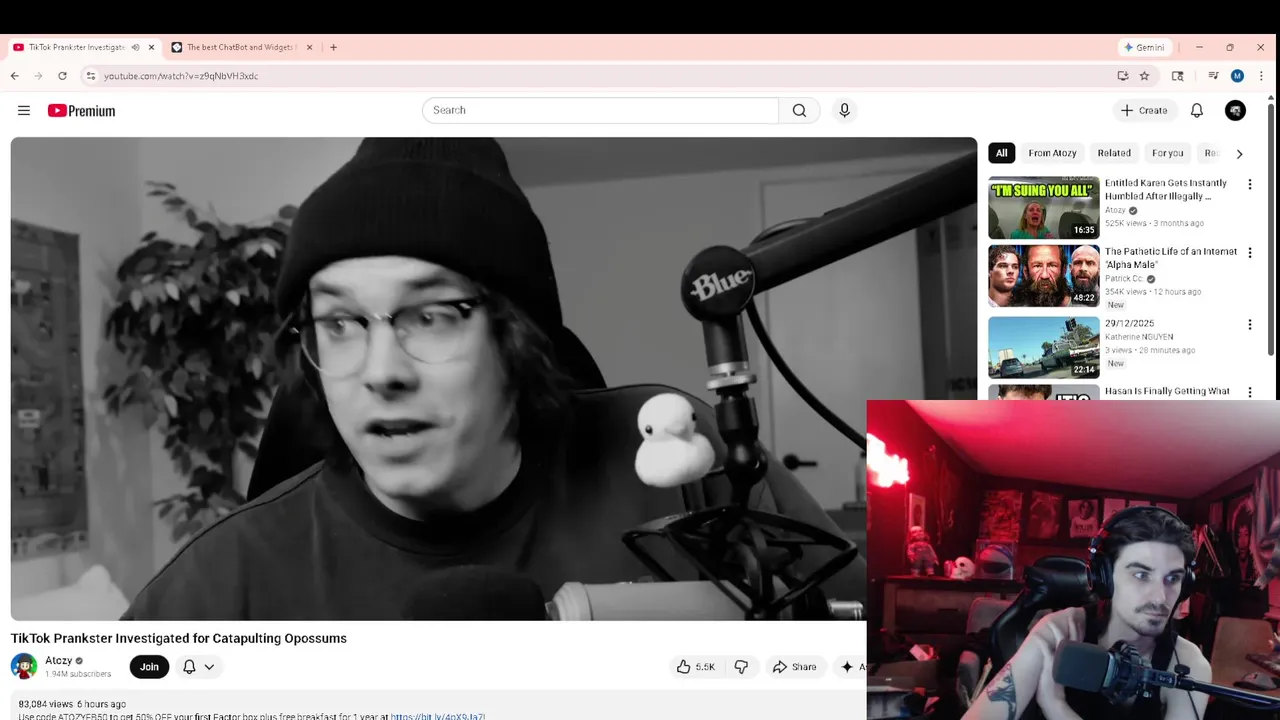The height and width of the screenshot is (720, 1280).
Task: Click the Katherine NGUYEN channel name
Action: pyautogui.click(x=1139, y=337)
